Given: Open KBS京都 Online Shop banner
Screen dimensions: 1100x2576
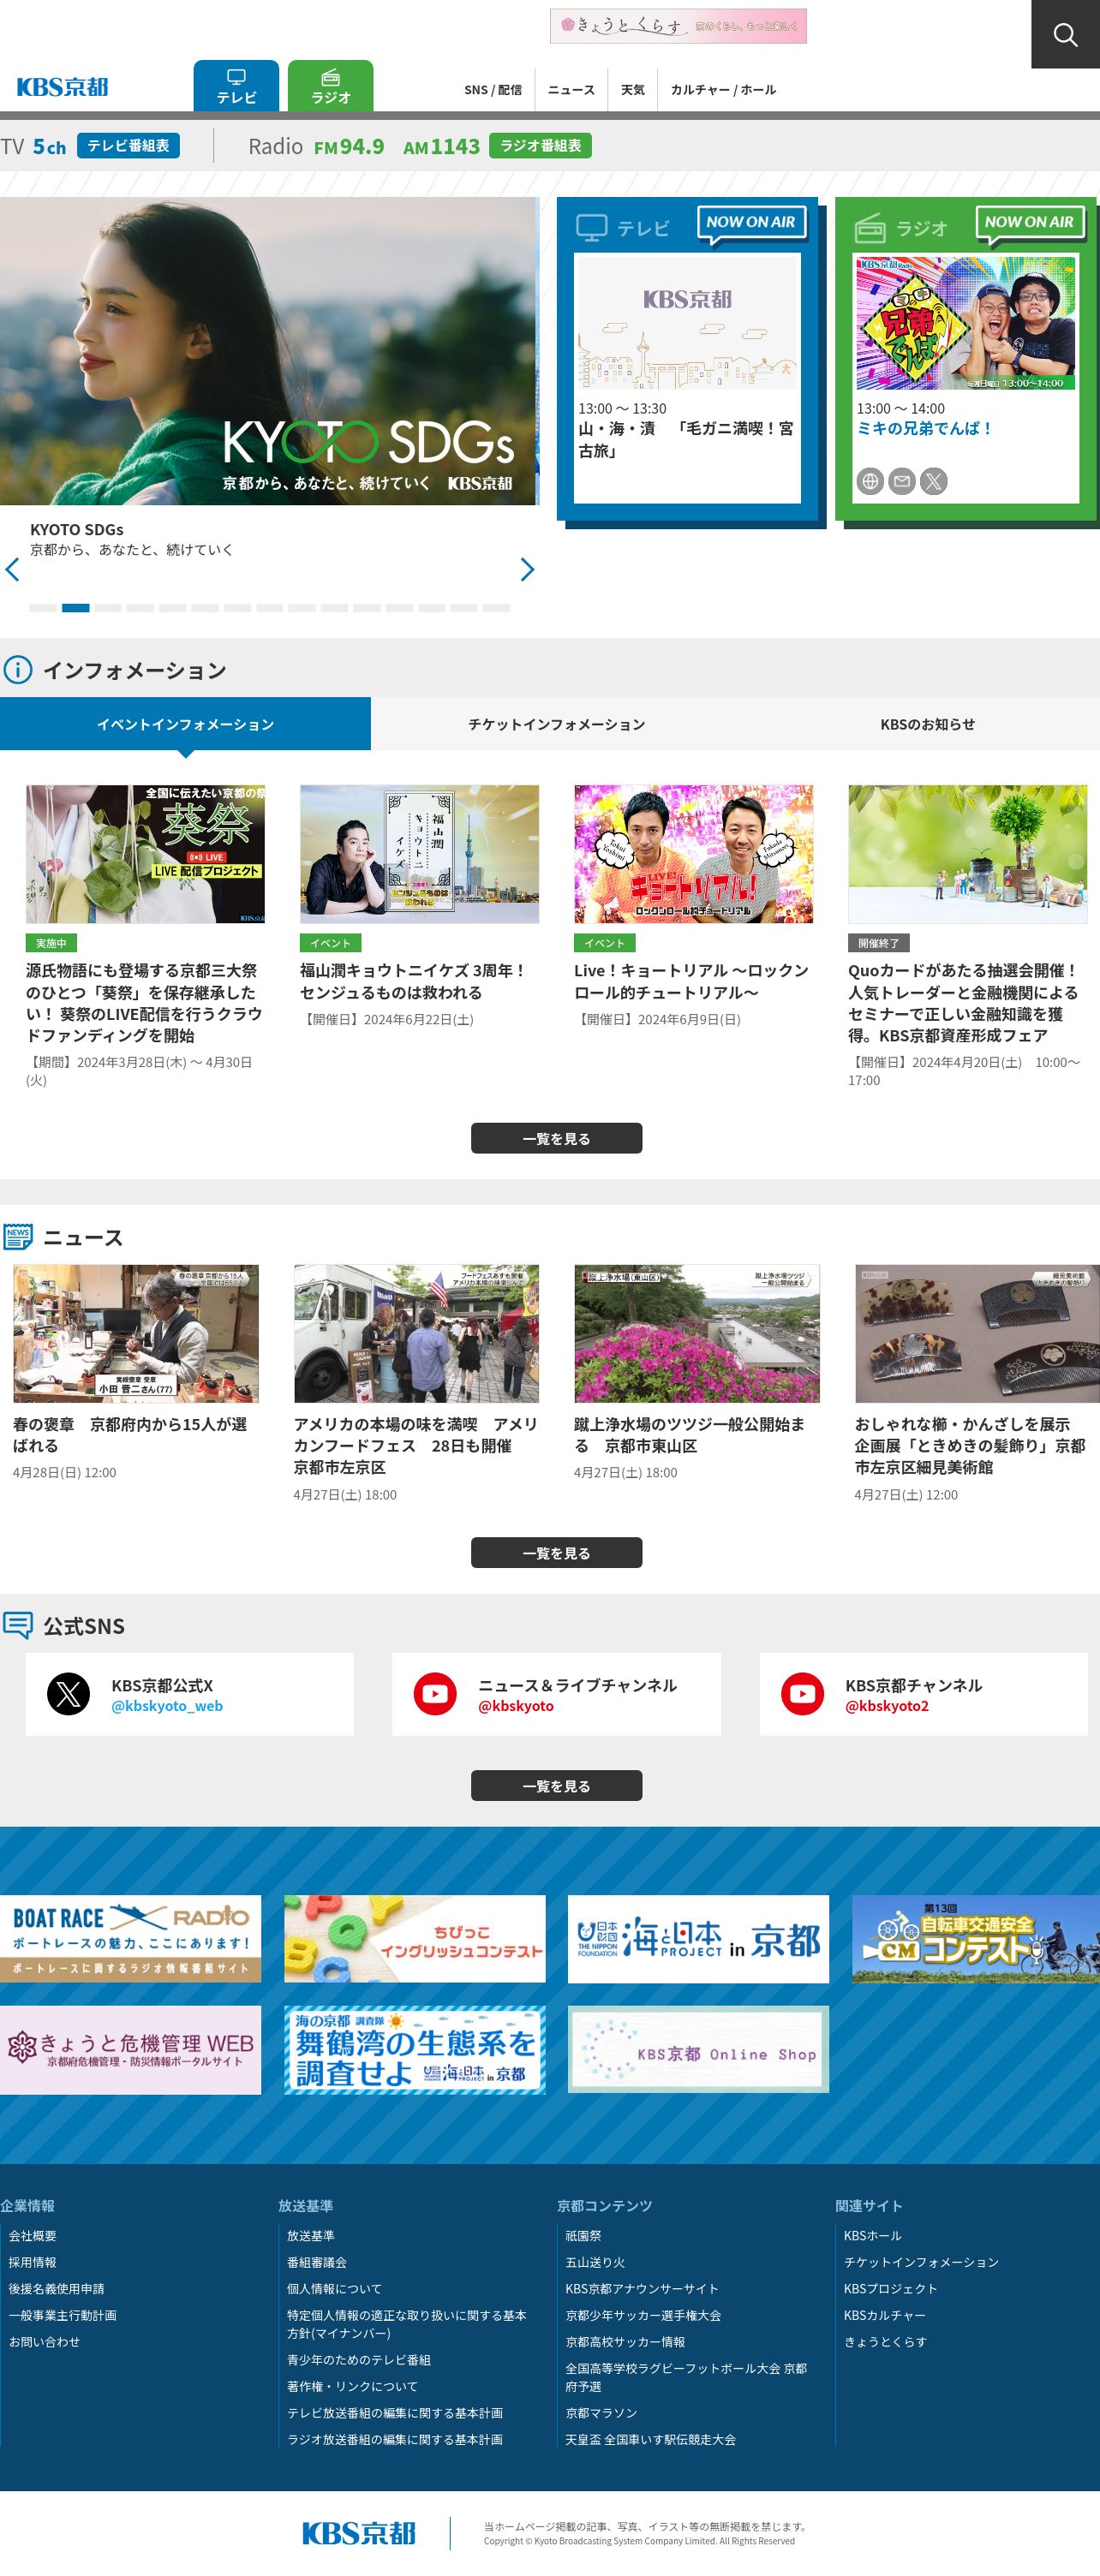Looking at the screenshot, I should click(698, 2050).
